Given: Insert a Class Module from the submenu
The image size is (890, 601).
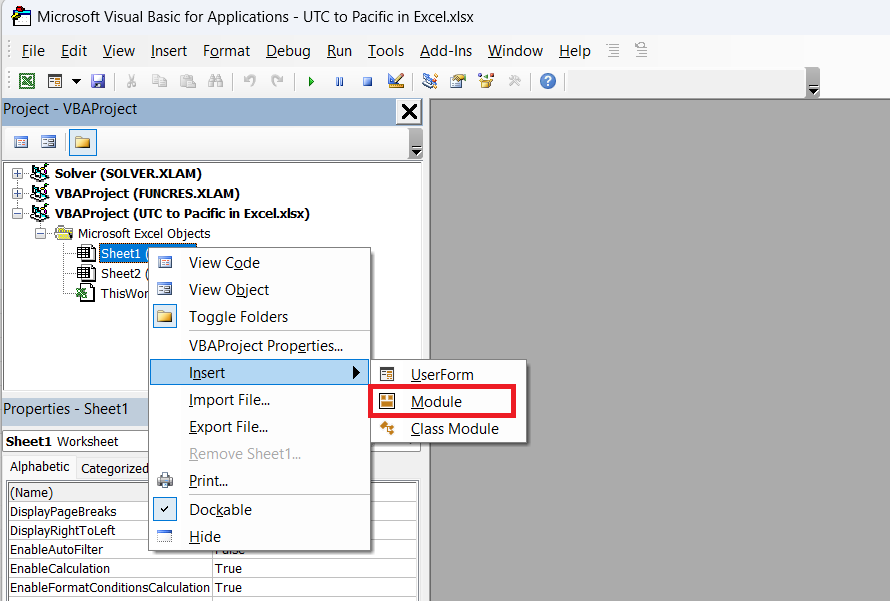Looking at the screenshot, I should [448, 428].
